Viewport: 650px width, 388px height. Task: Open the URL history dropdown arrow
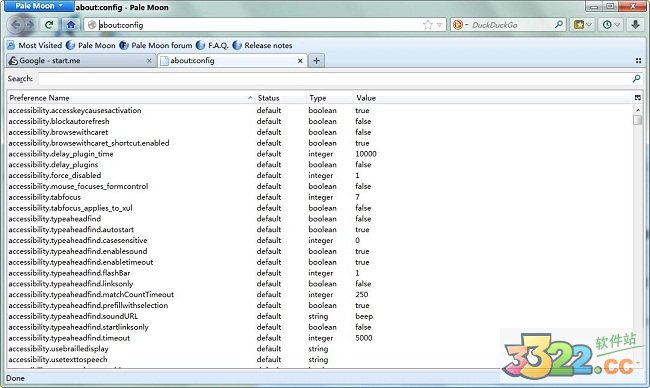click(x=439, y=25)
